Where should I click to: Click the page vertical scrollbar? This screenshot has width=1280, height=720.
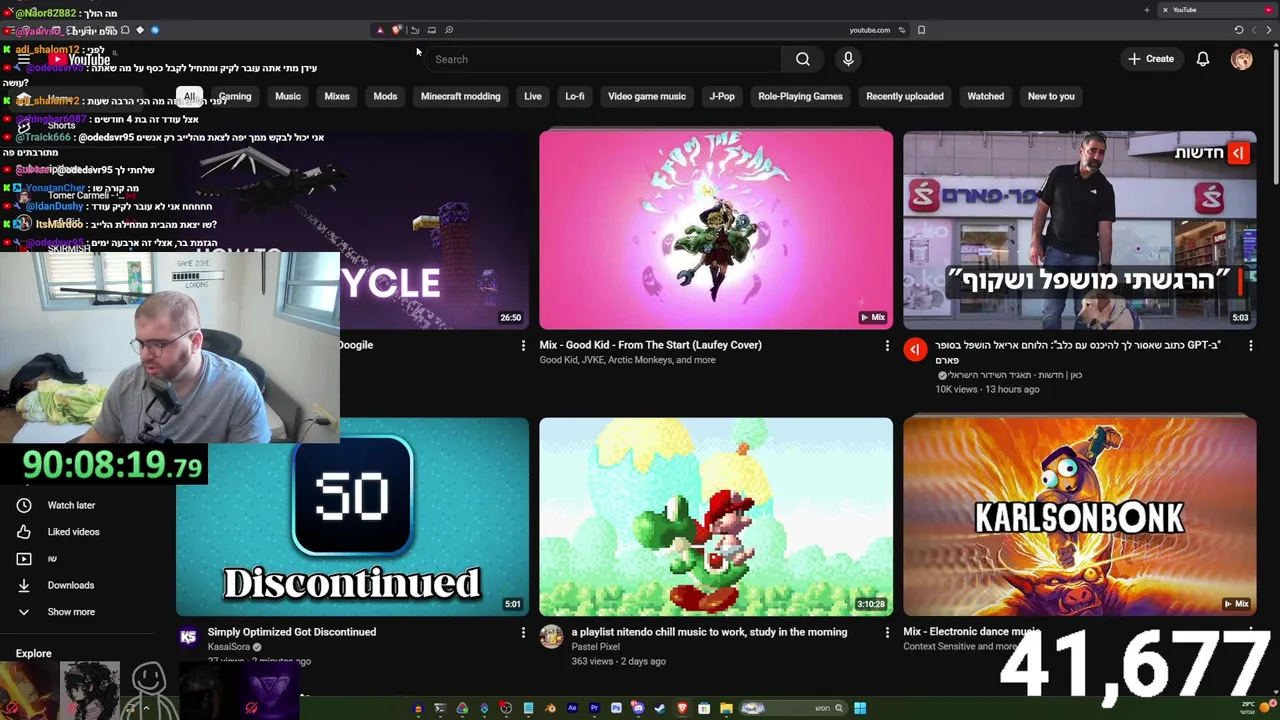pos(1275,118)
